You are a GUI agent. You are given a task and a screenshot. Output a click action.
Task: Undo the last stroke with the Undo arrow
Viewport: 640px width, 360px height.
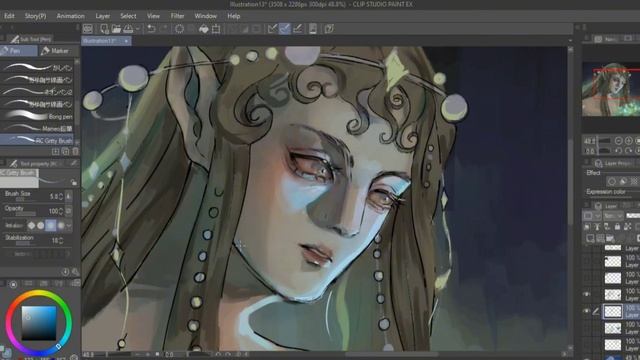151,29
